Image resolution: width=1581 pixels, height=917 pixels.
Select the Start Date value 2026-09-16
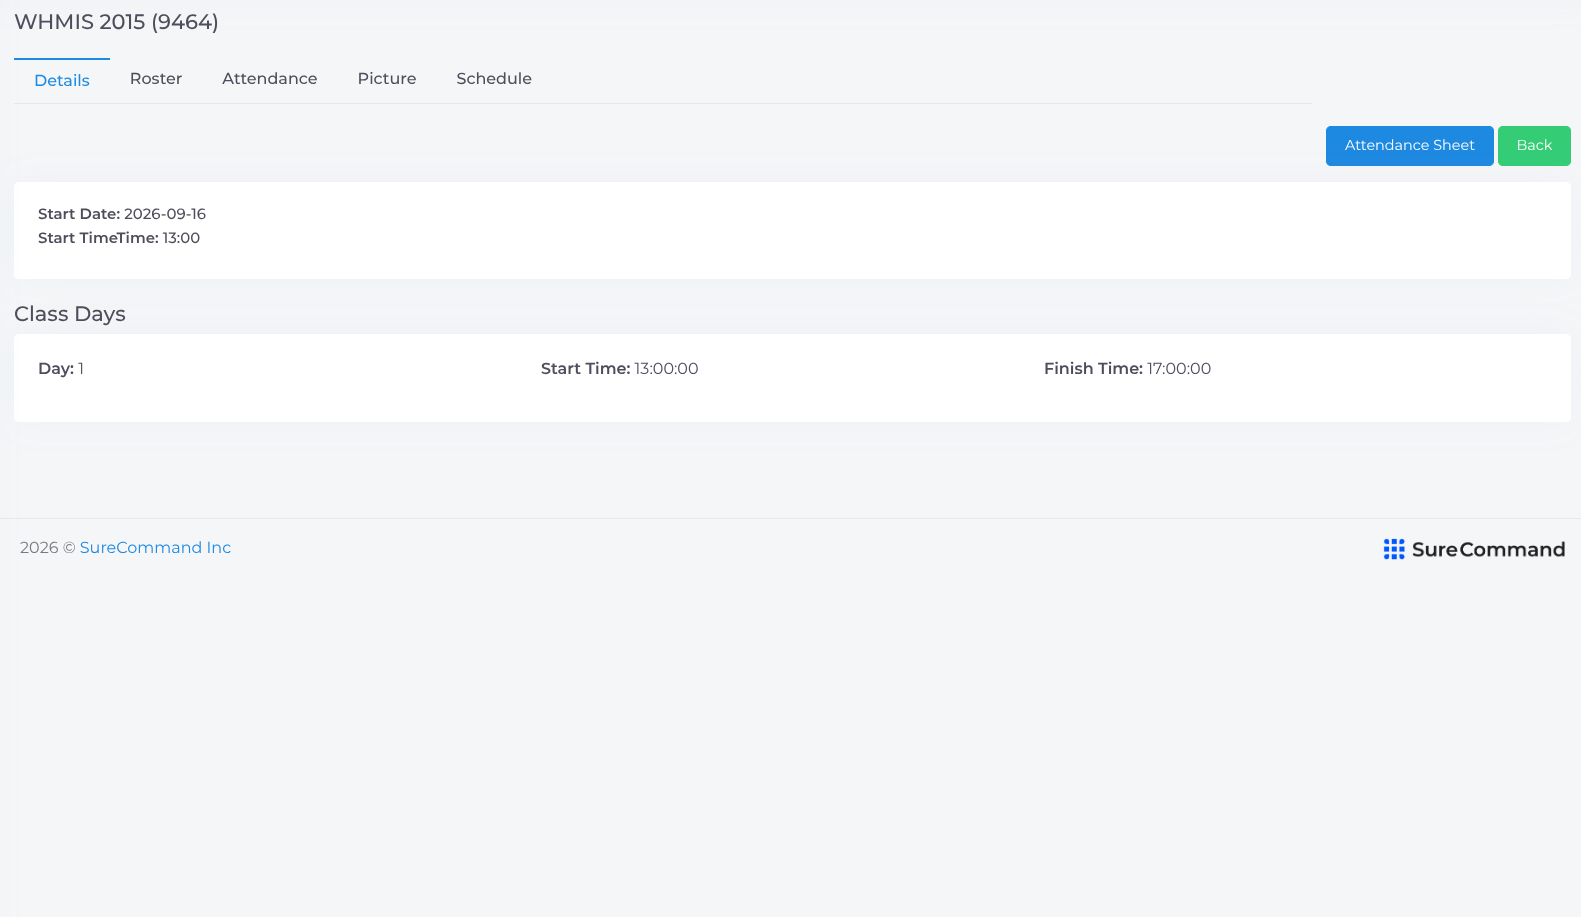(165, 214)
